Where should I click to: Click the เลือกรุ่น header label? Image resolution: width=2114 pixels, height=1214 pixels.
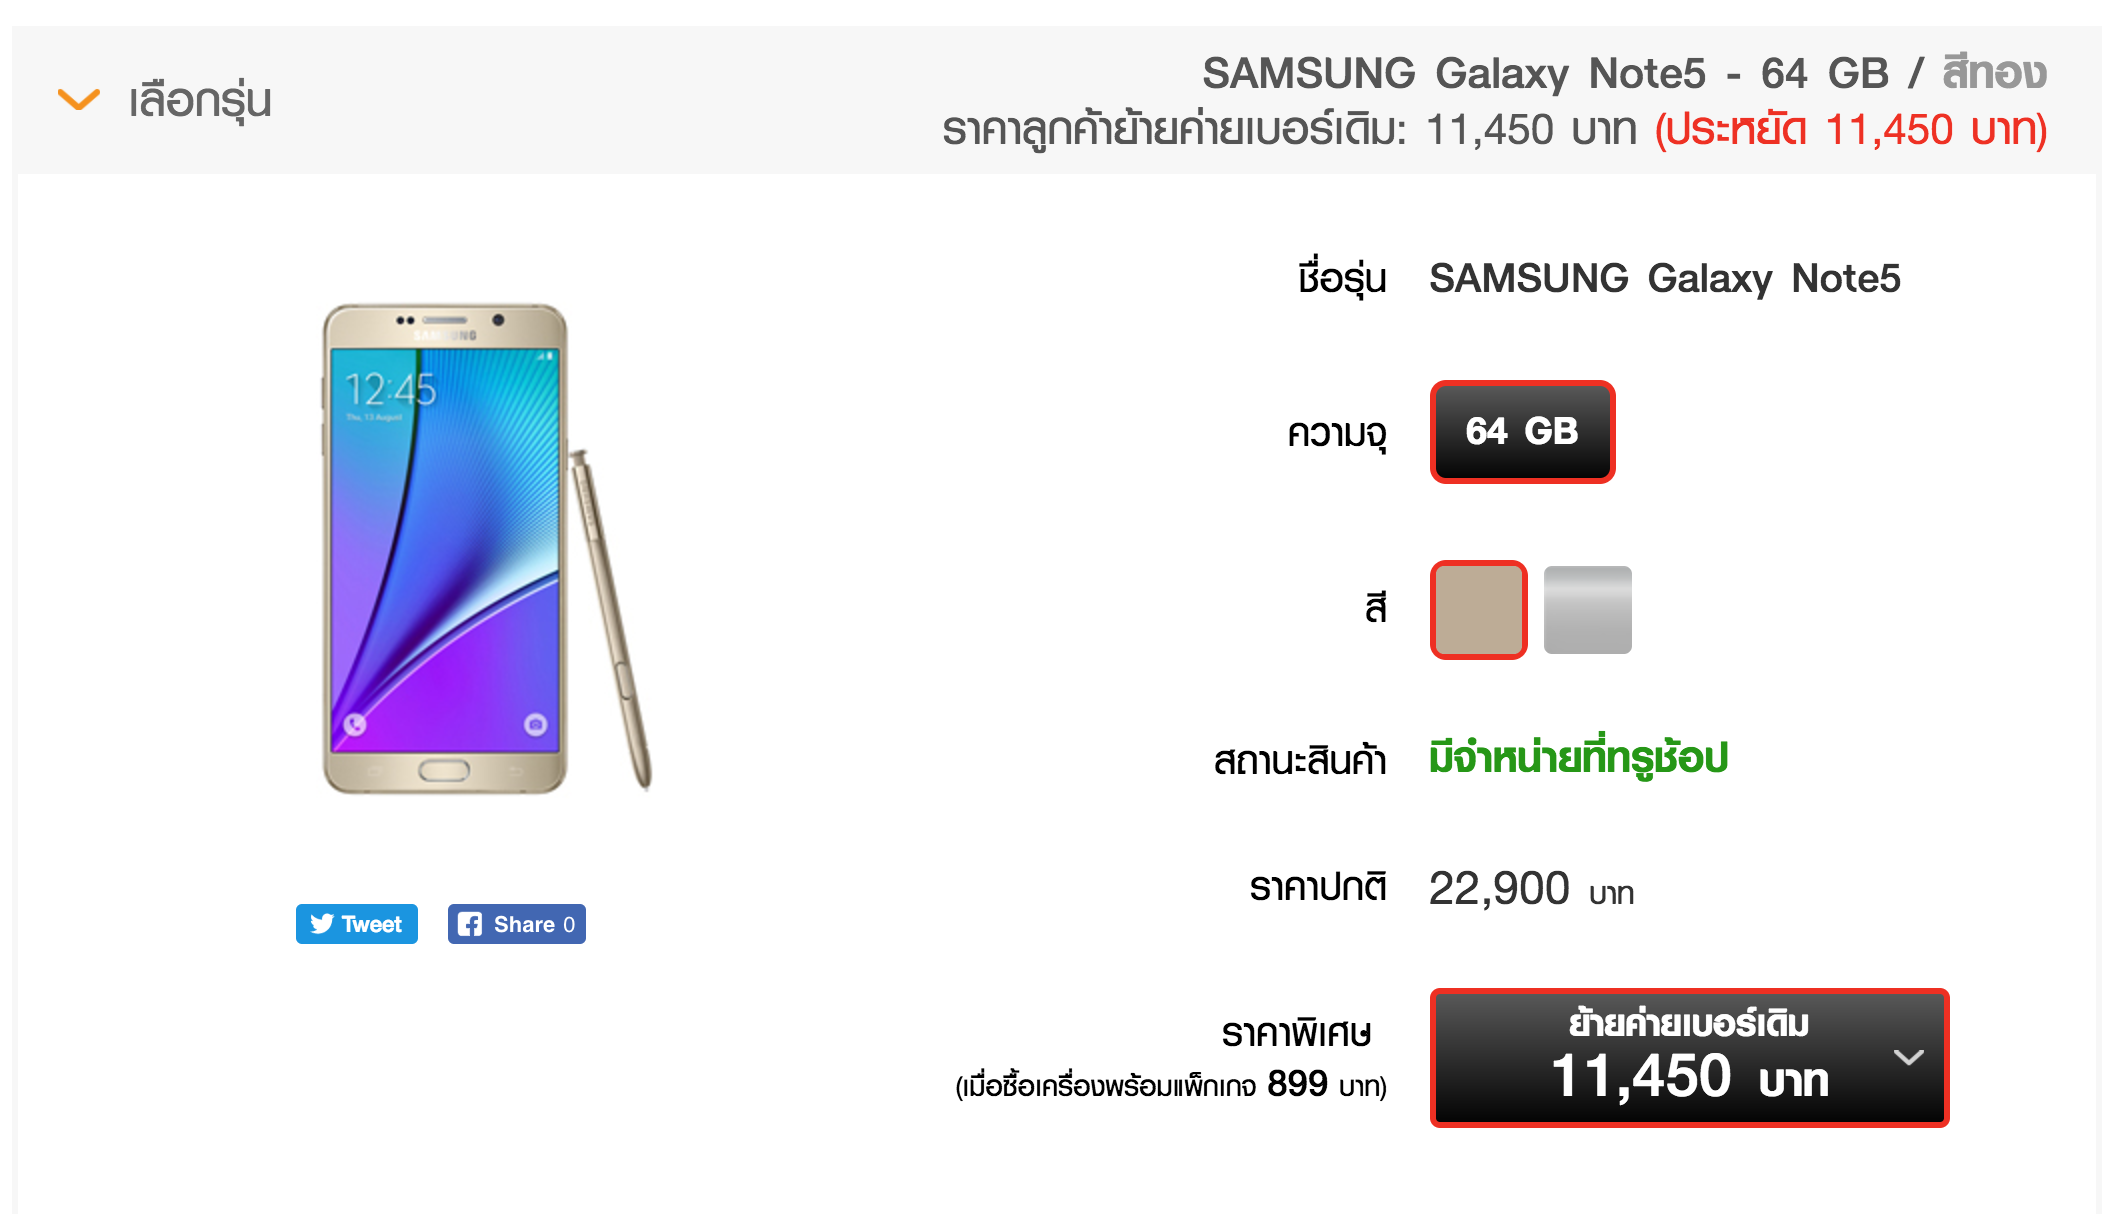[200, 101]
